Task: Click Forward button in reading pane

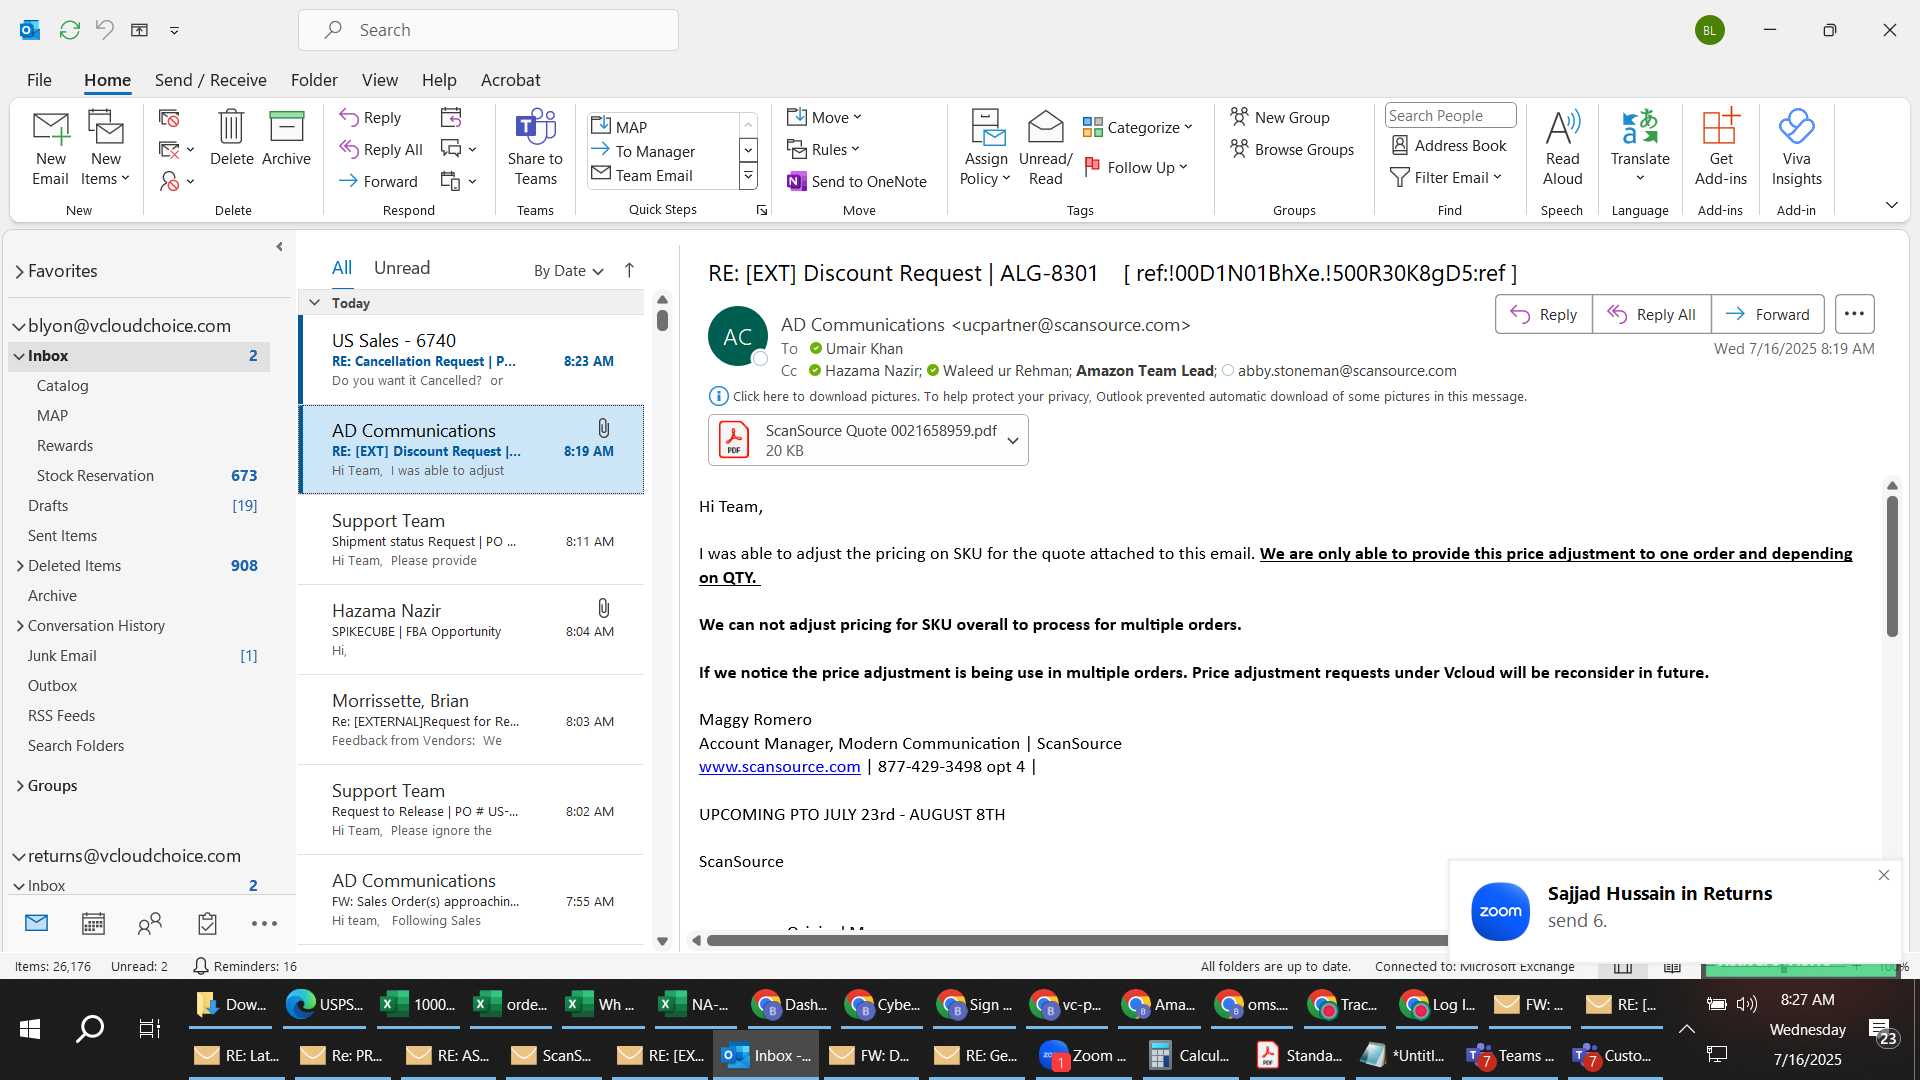Action: pyautogui.click(x=1768, y=314)
